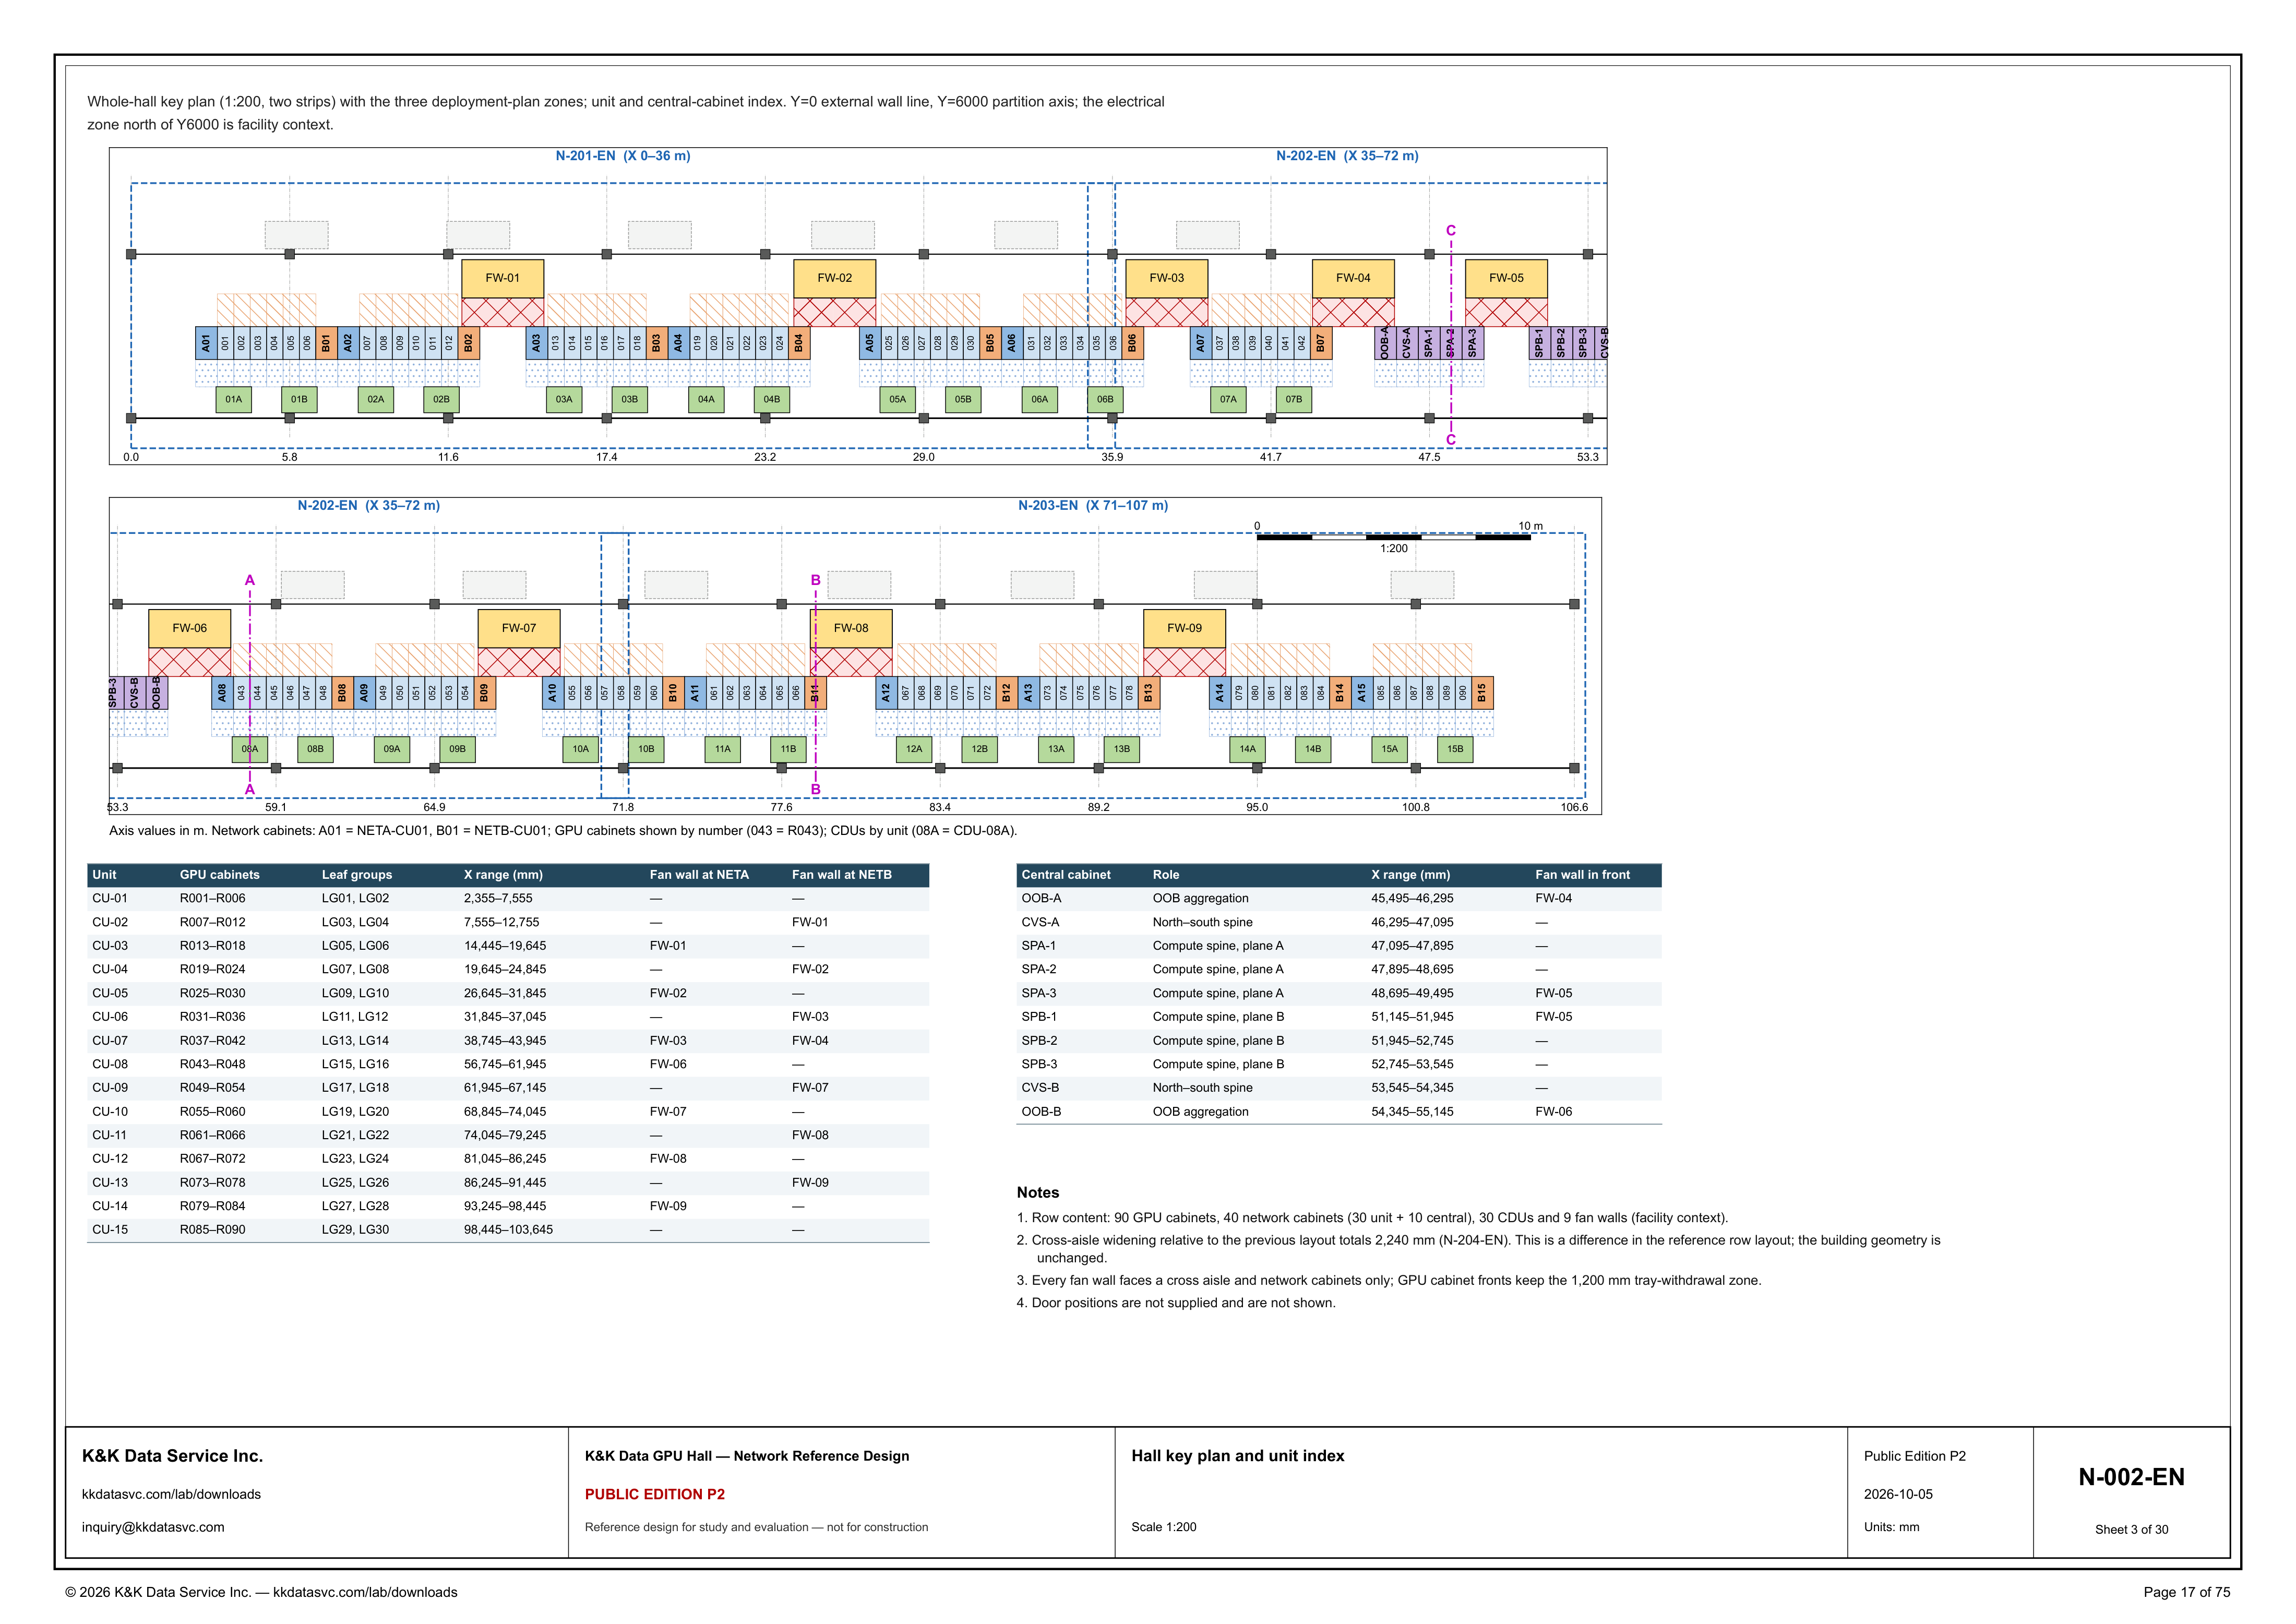Click the FW-09 fan wall box in the plan

(x=1184, y=628)
